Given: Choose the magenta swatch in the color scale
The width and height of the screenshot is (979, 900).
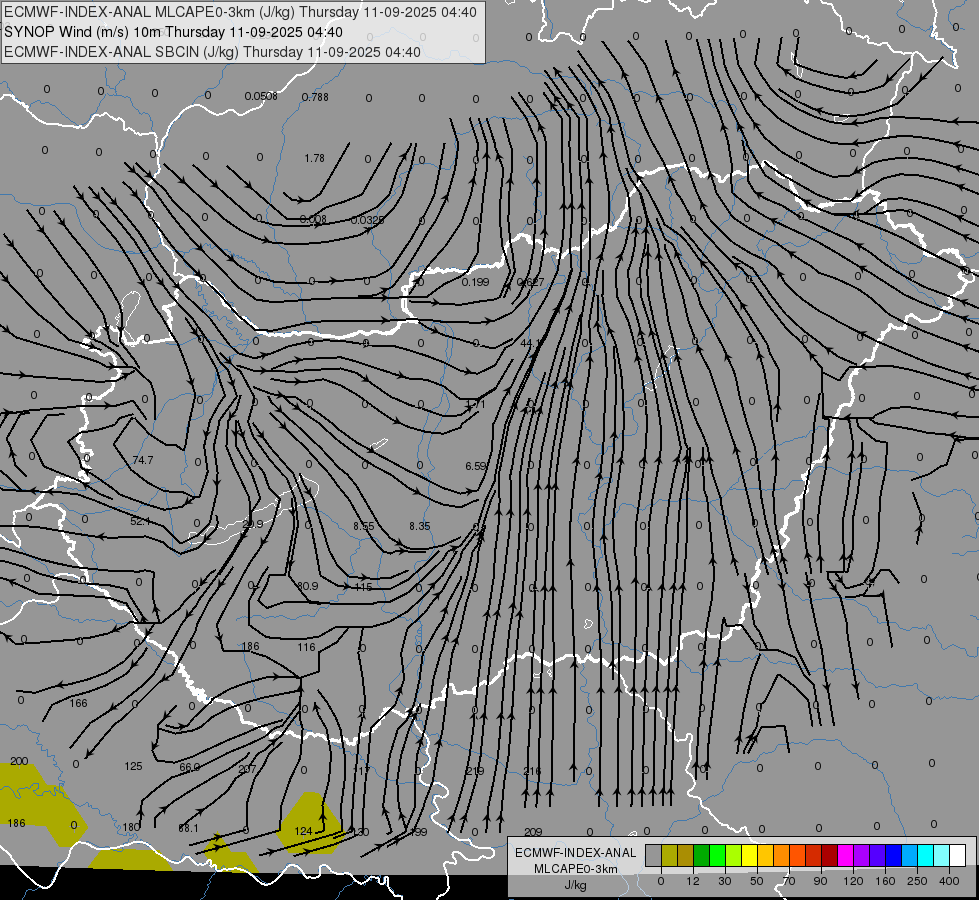Looking at the screenshot, I should 846,856.
